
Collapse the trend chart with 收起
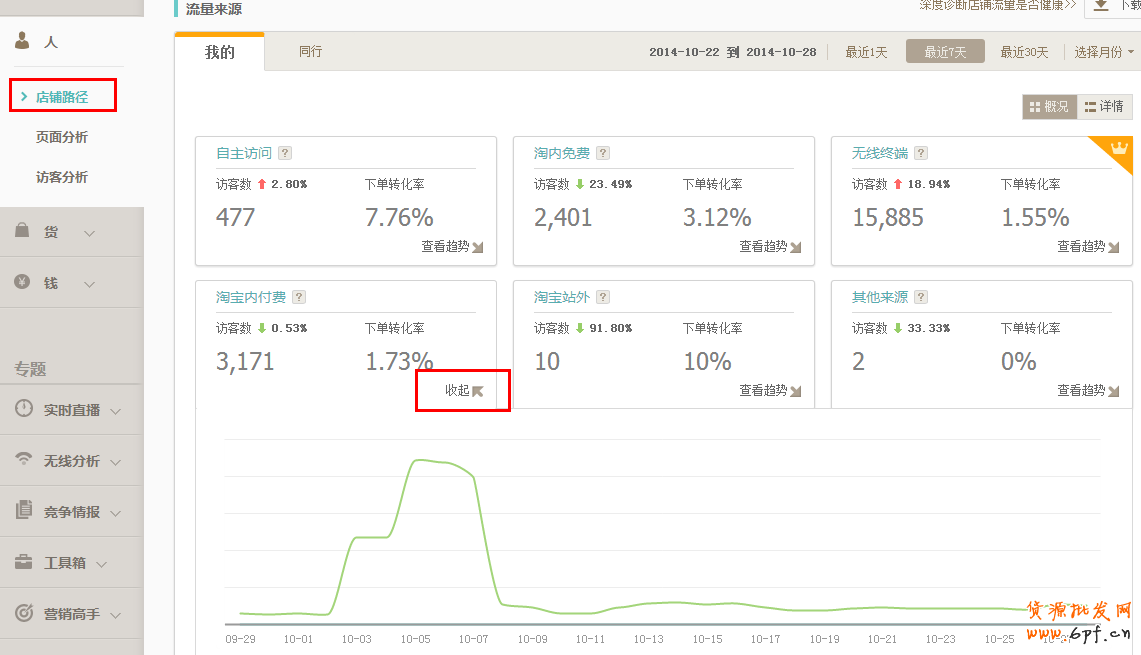[464, 390]
